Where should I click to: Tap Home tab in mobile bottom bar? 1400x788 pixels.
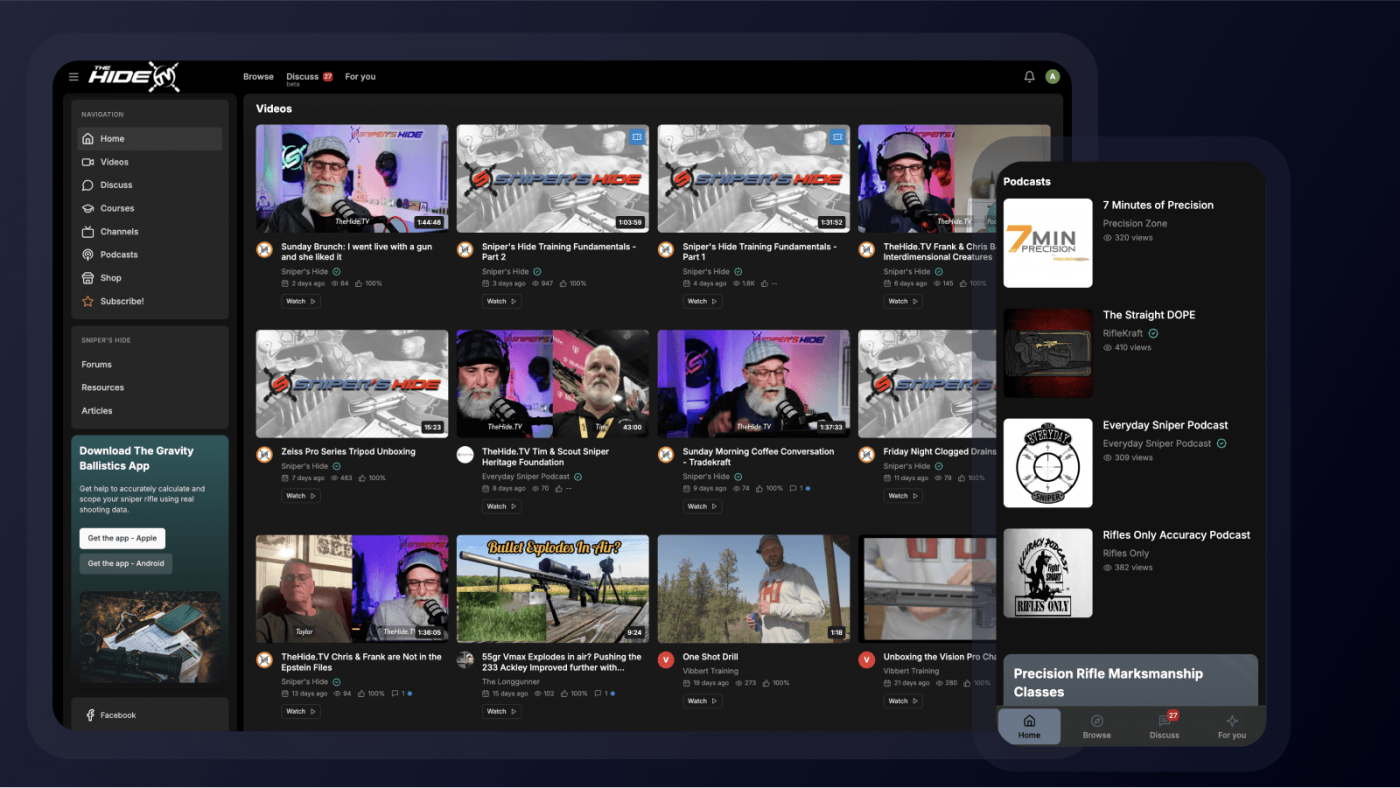1029,726
